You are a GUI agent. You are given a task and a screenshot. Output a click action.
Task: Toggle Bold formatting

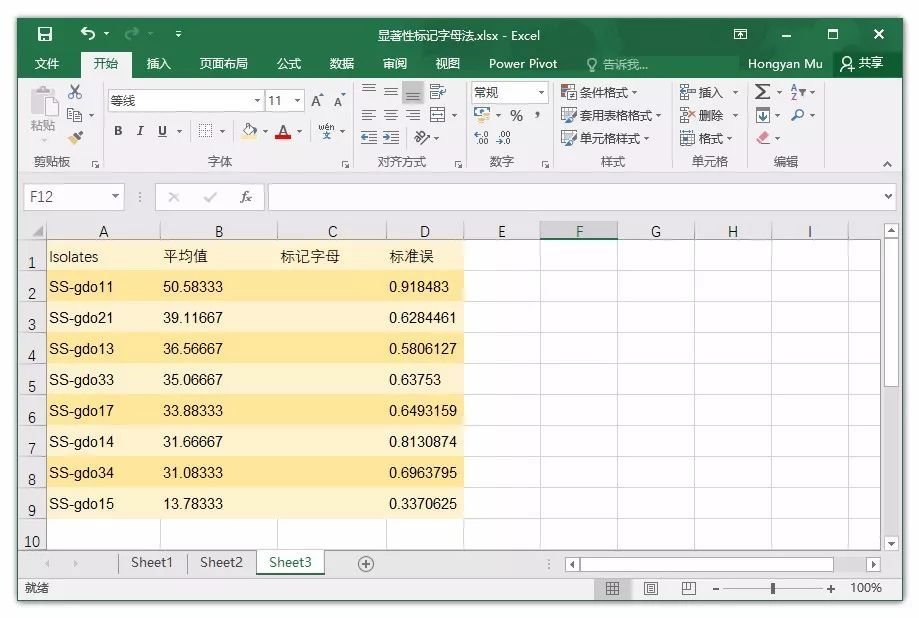tap(118, 131)
